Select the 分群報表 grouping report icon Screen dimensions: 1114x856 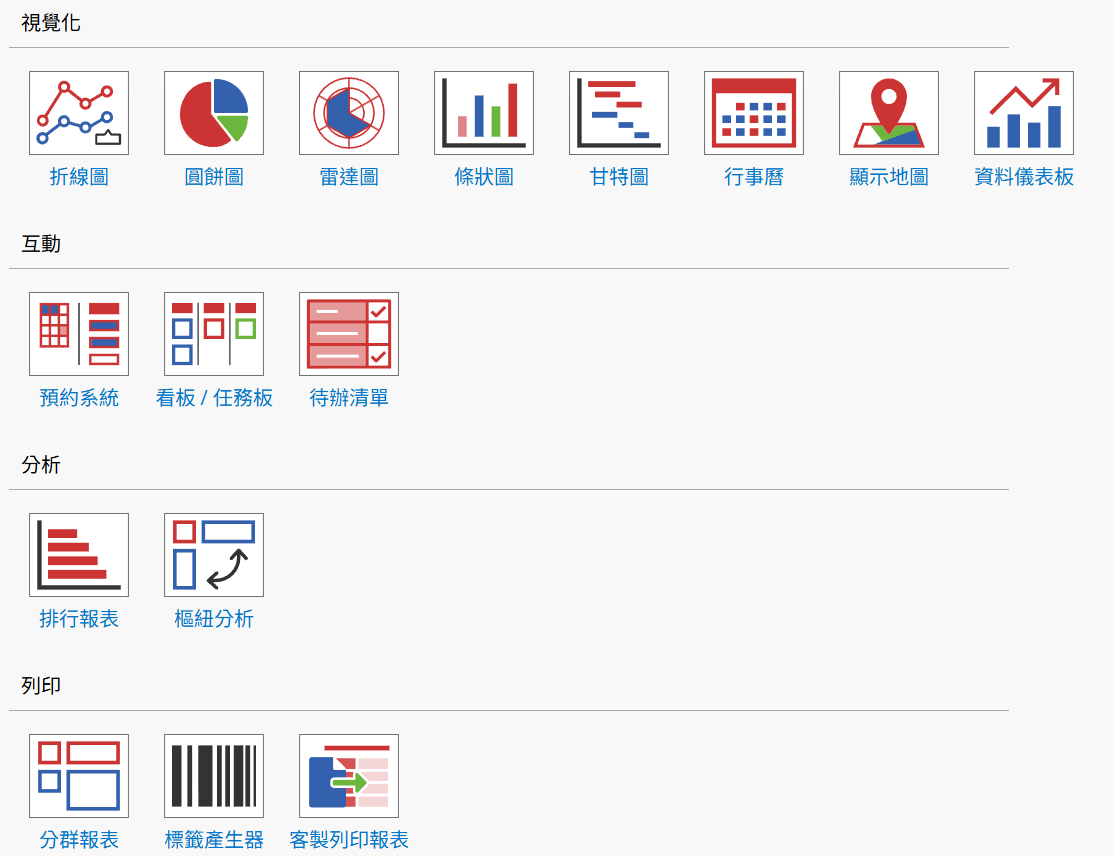coord(79,776)
